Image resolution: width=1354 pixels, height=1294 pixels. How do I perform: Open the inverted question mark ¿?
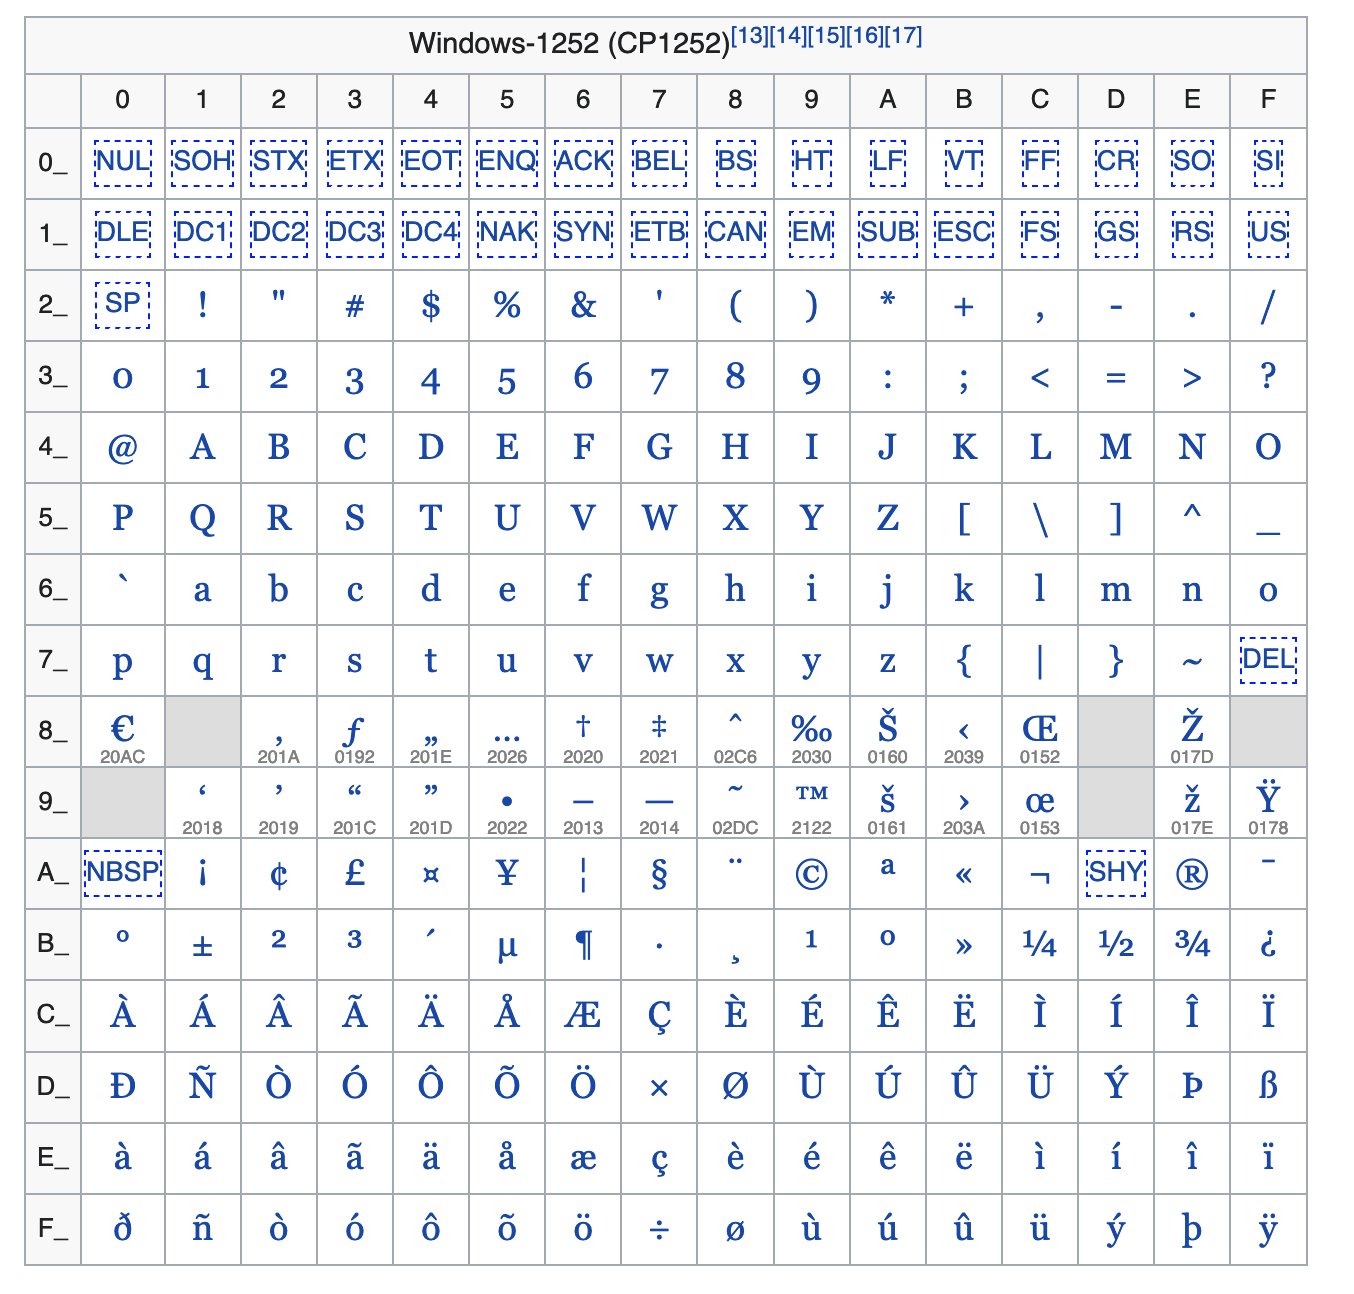(x=1268, y=945)
